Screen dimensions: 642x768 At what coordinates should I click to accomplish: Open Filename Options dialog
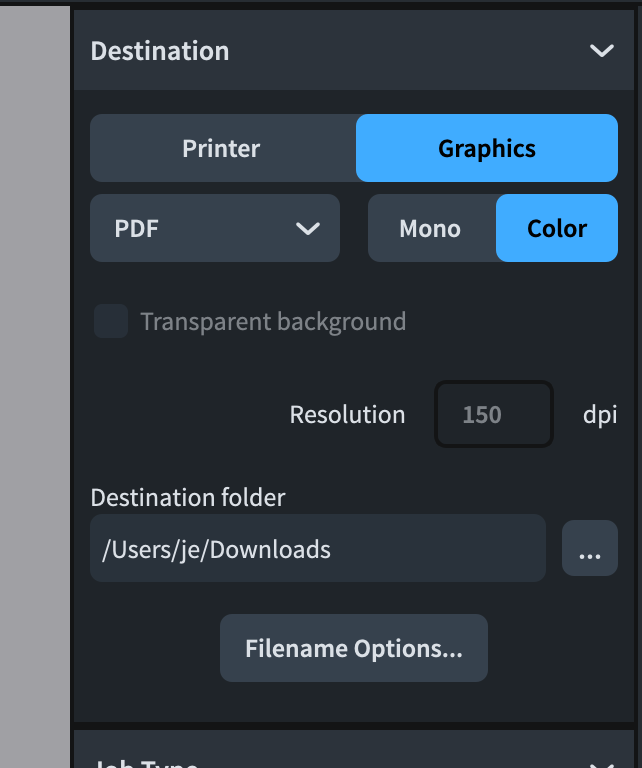pyautogui.click(x=354, y=649)
